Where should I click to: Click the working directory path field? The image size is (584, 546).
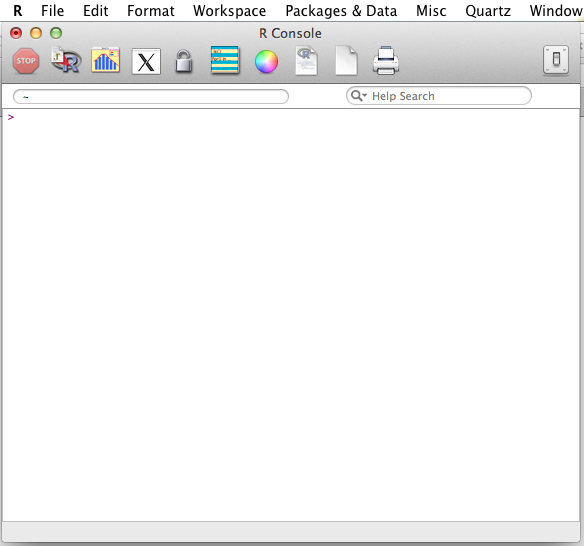[x=151, y=96]
